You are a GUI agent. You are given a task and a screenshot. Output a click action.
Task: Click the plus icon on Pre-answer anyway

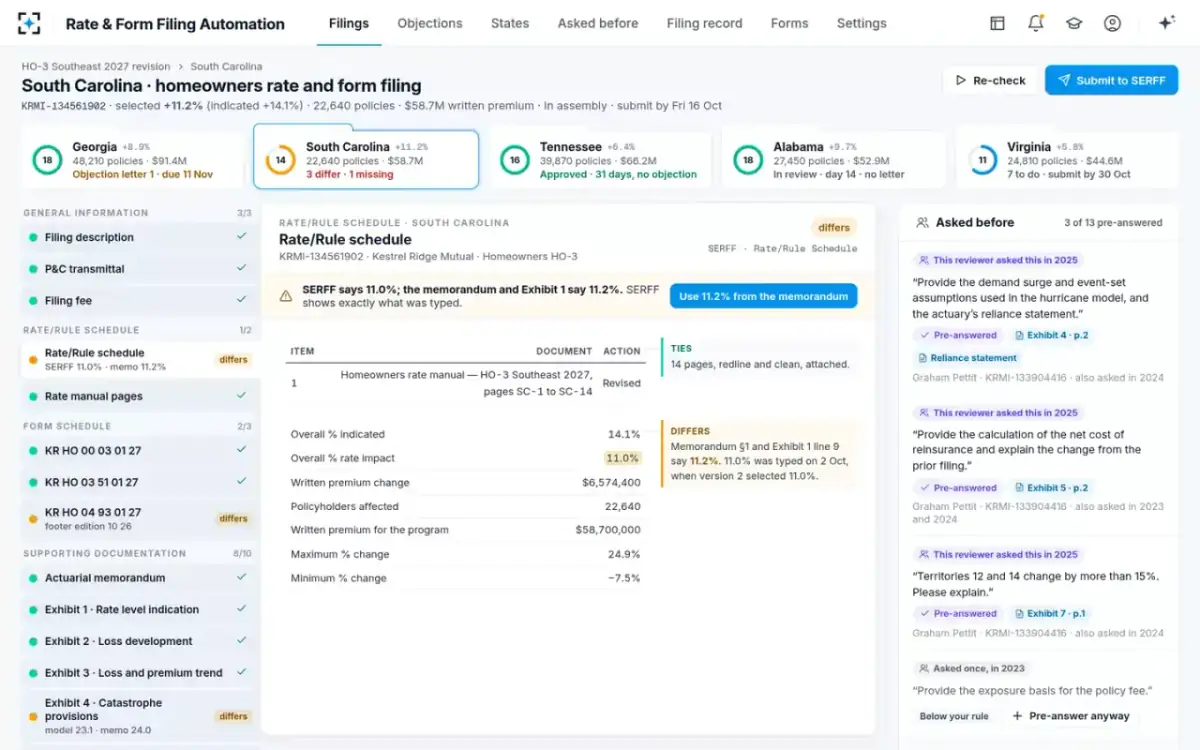(1017, 716)
